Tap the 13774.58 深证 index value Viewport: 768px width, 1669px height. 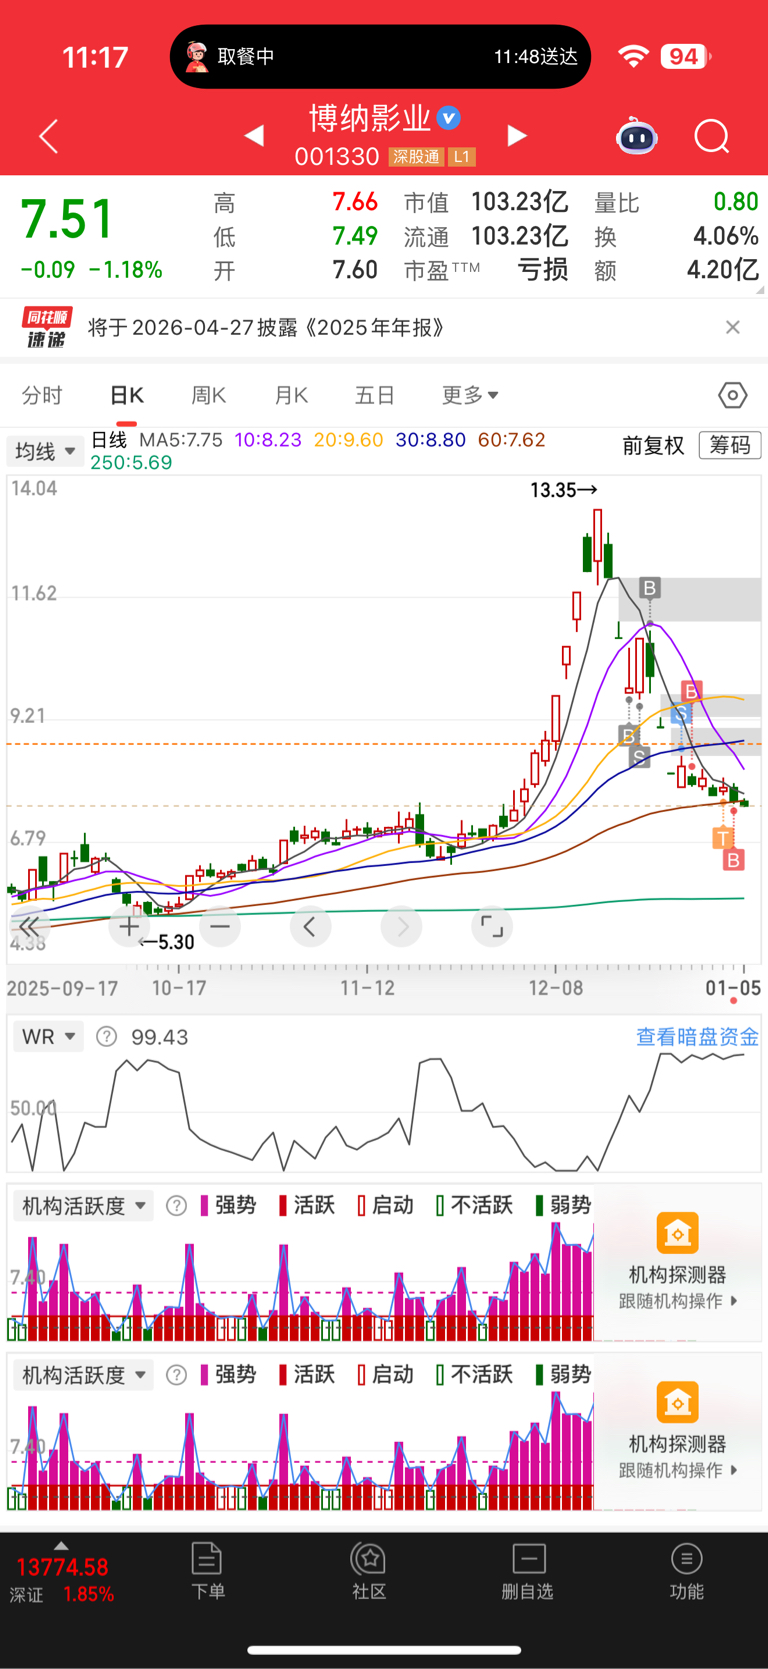click(x=62, y=1567)
